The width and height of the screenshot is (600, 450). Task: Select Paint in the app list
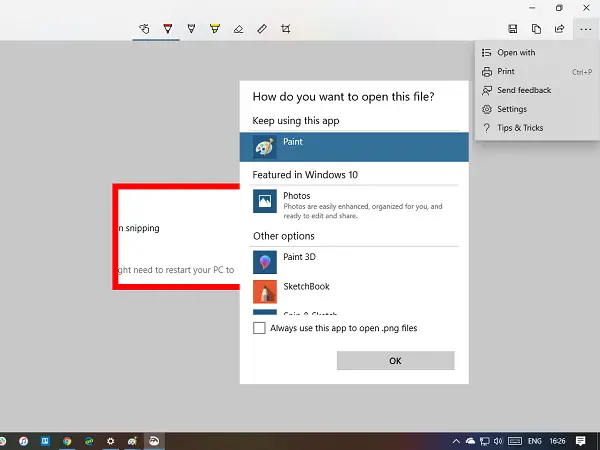[x=354, y=147]
